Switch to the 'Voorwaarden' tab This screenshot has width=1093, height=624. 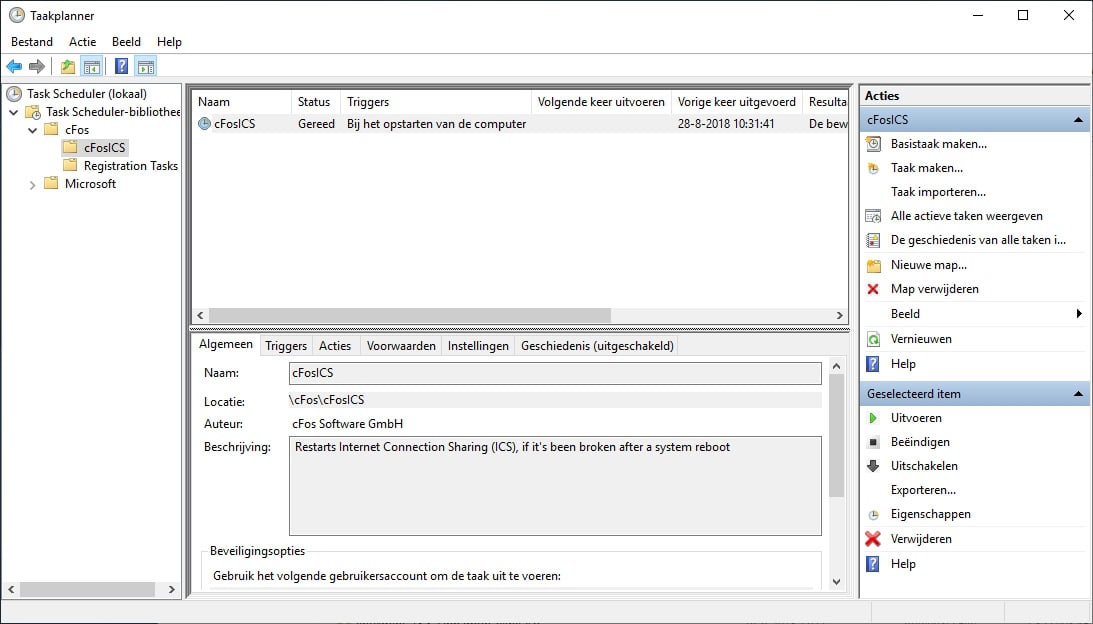(400, 345)
